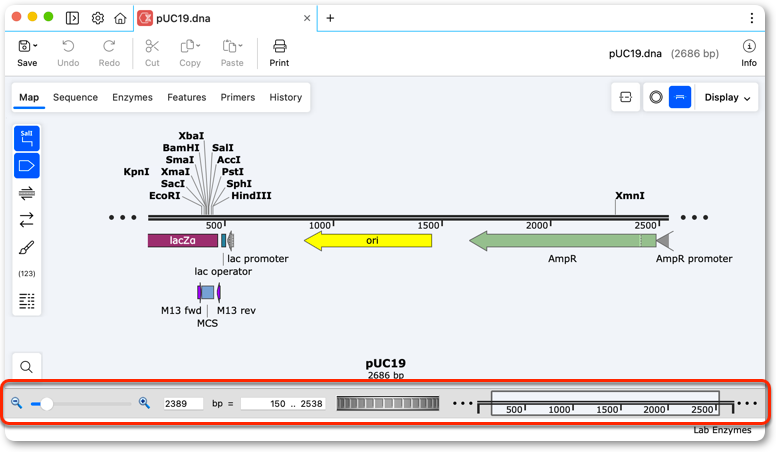The image size is (776, 452).
Task: Open the Enzymes tab
Action: pos(132,98)
